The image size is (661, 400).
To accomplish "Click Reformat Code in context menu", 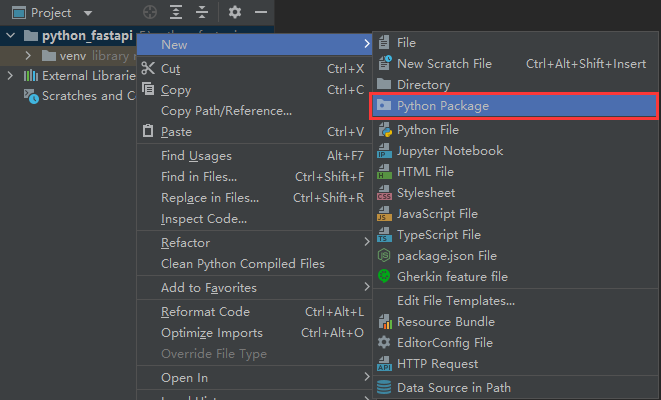I will [205, 312].
